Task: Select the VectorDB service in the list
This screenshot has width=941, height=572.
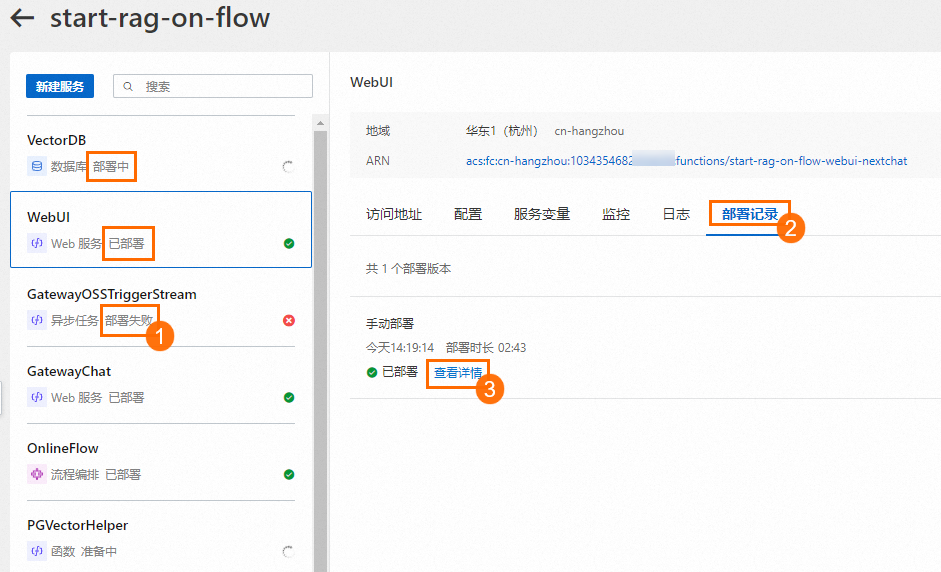Action: click(161, 153)
